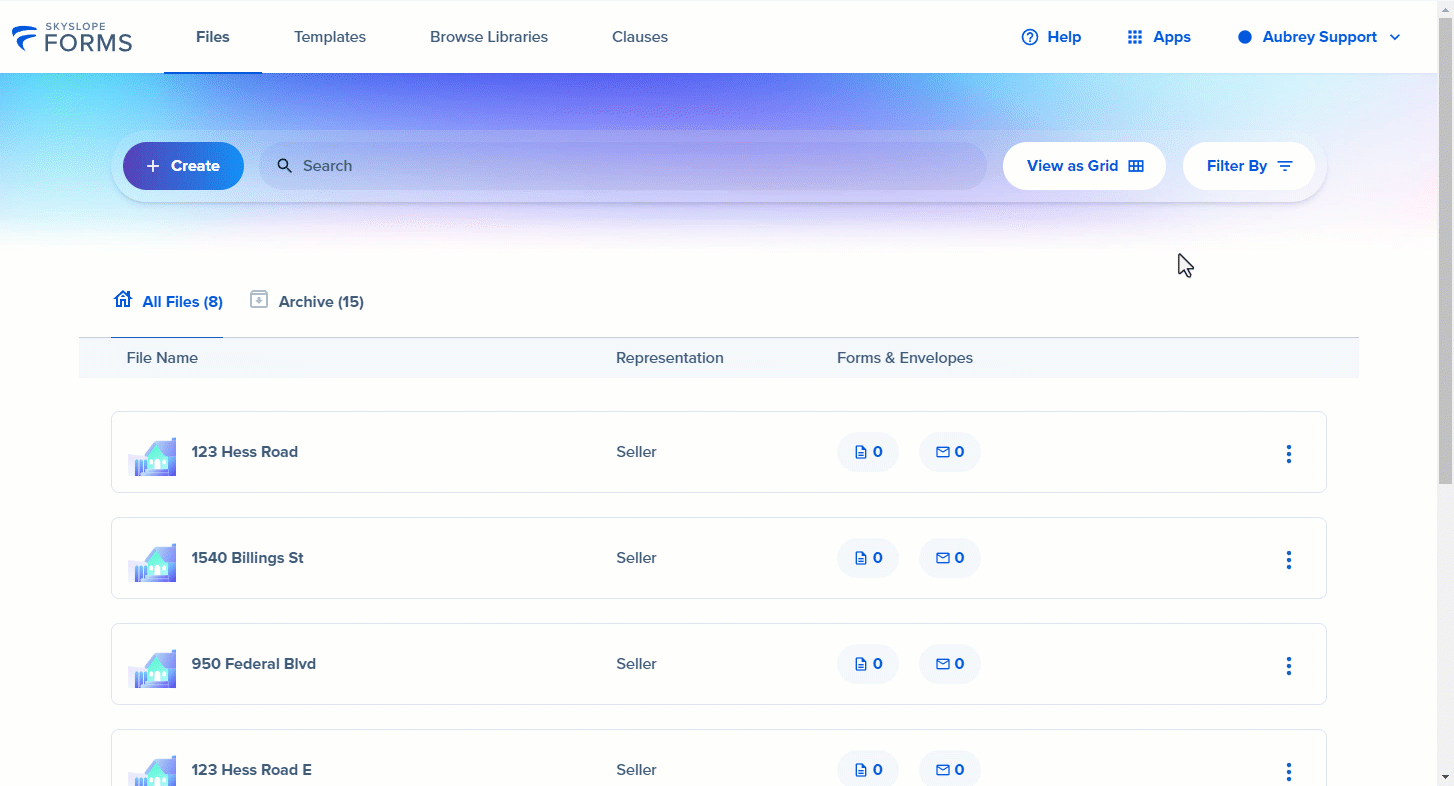
Task: Open the 123 Hess Road file
Action: tap(245, 452)
